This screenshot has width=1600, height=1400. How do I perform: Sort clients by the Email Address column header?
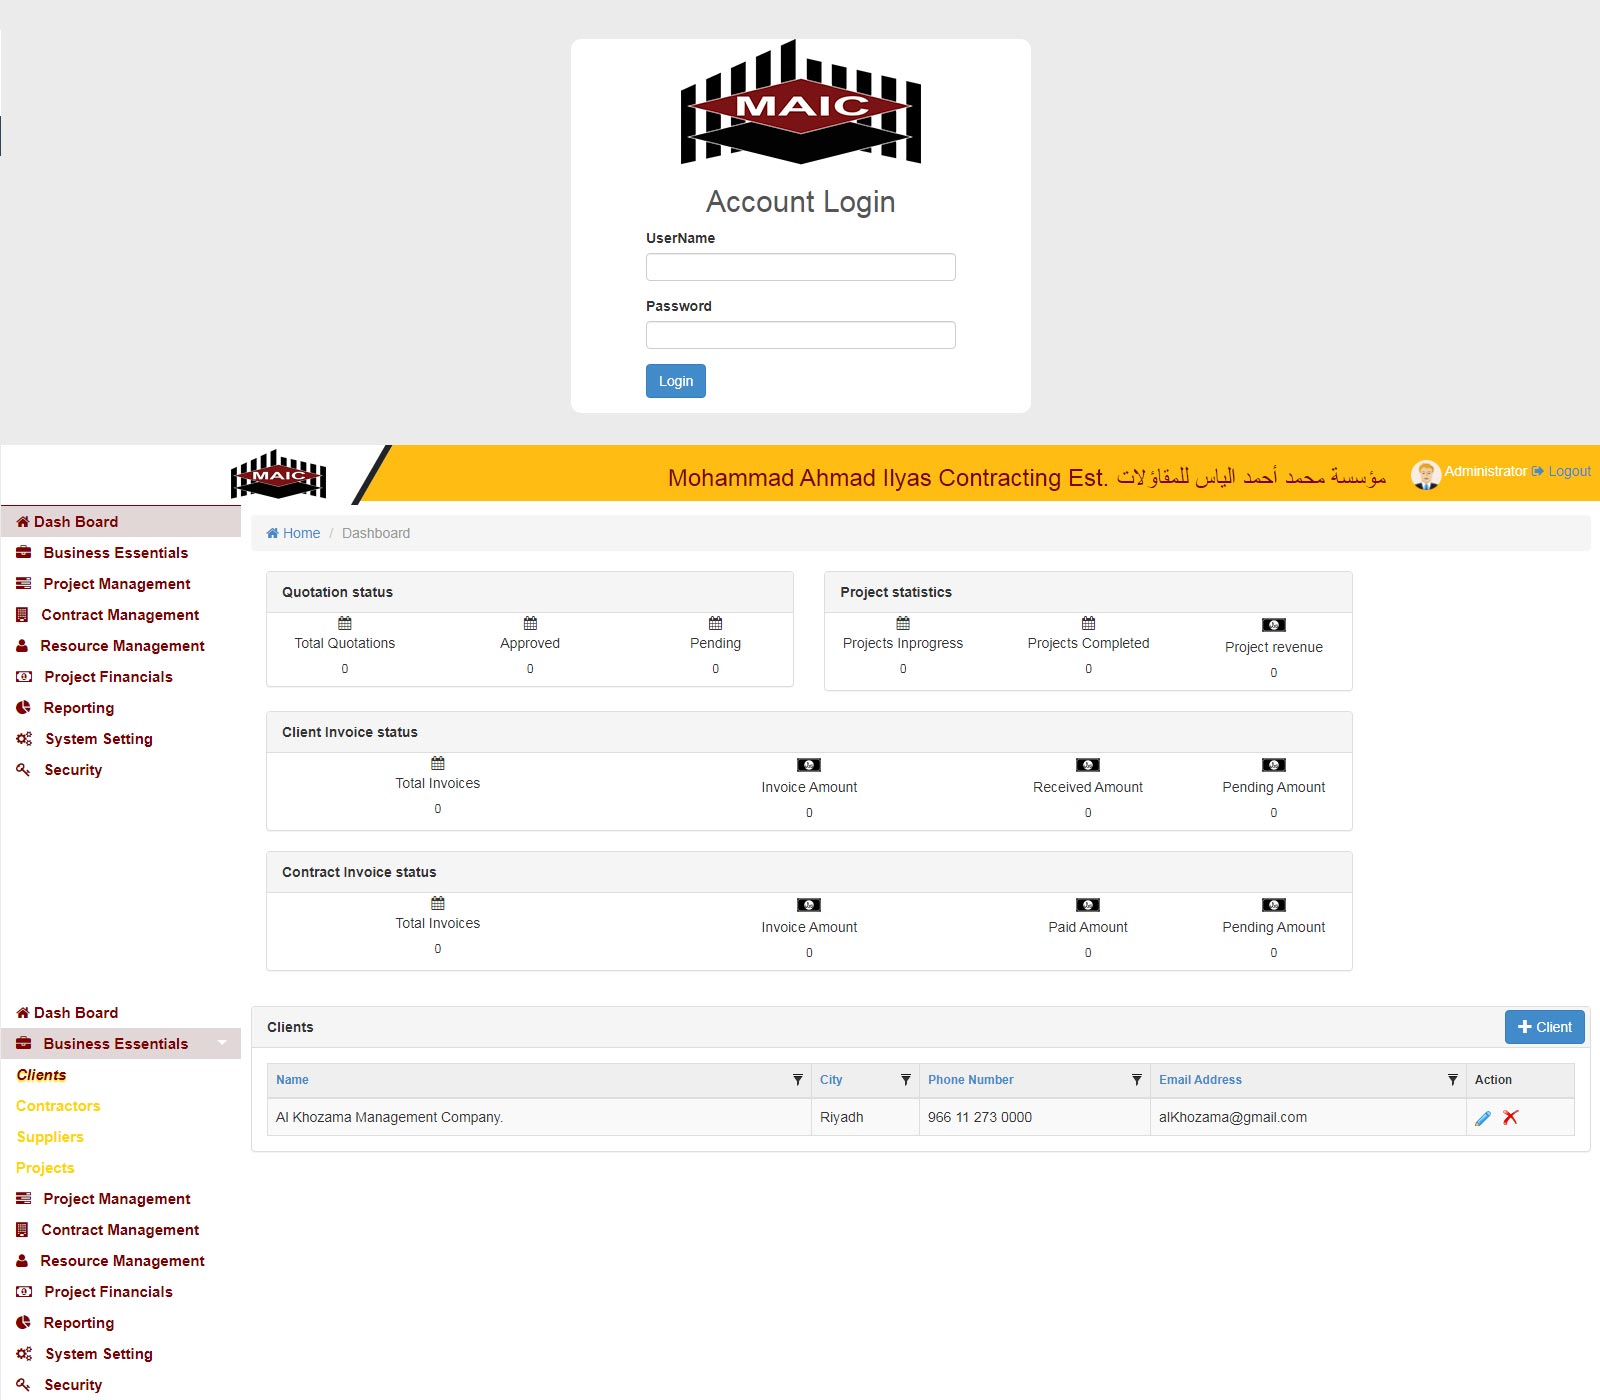click(1200, 1080)
